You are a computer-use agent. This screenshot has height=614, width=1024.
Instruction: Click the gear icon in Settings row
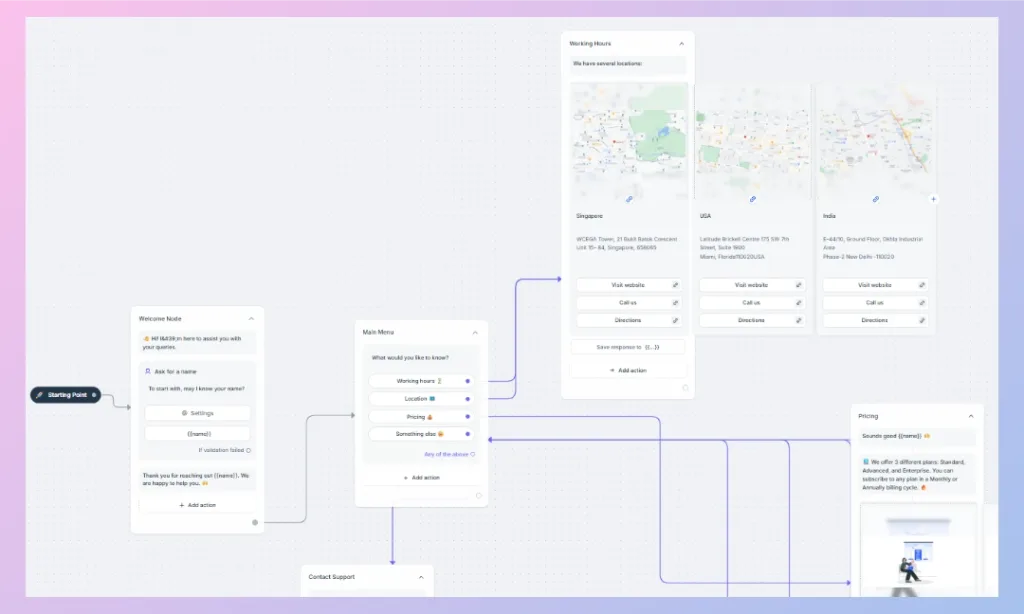click(184, 413)
